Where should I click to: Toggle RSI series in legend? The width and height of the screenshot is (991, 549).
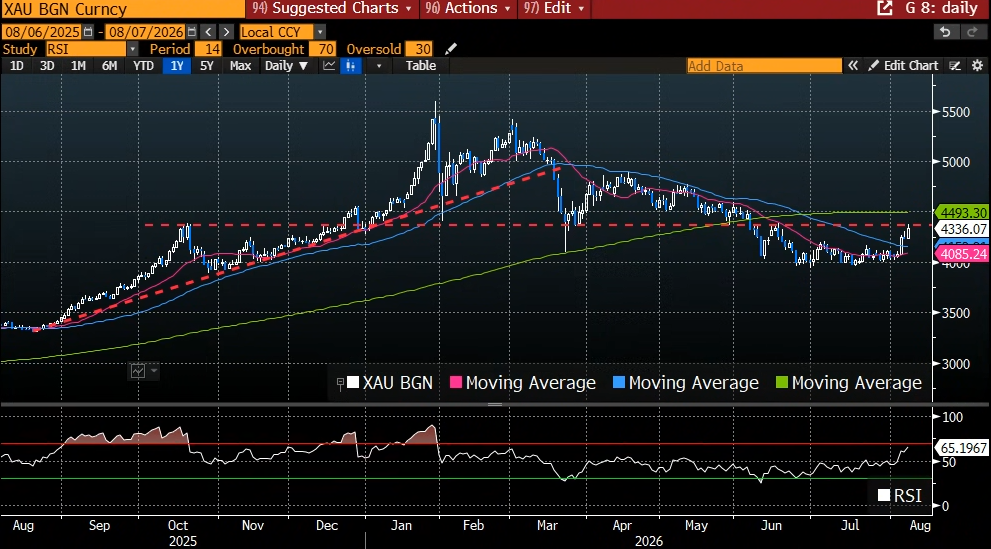[900, 496]
